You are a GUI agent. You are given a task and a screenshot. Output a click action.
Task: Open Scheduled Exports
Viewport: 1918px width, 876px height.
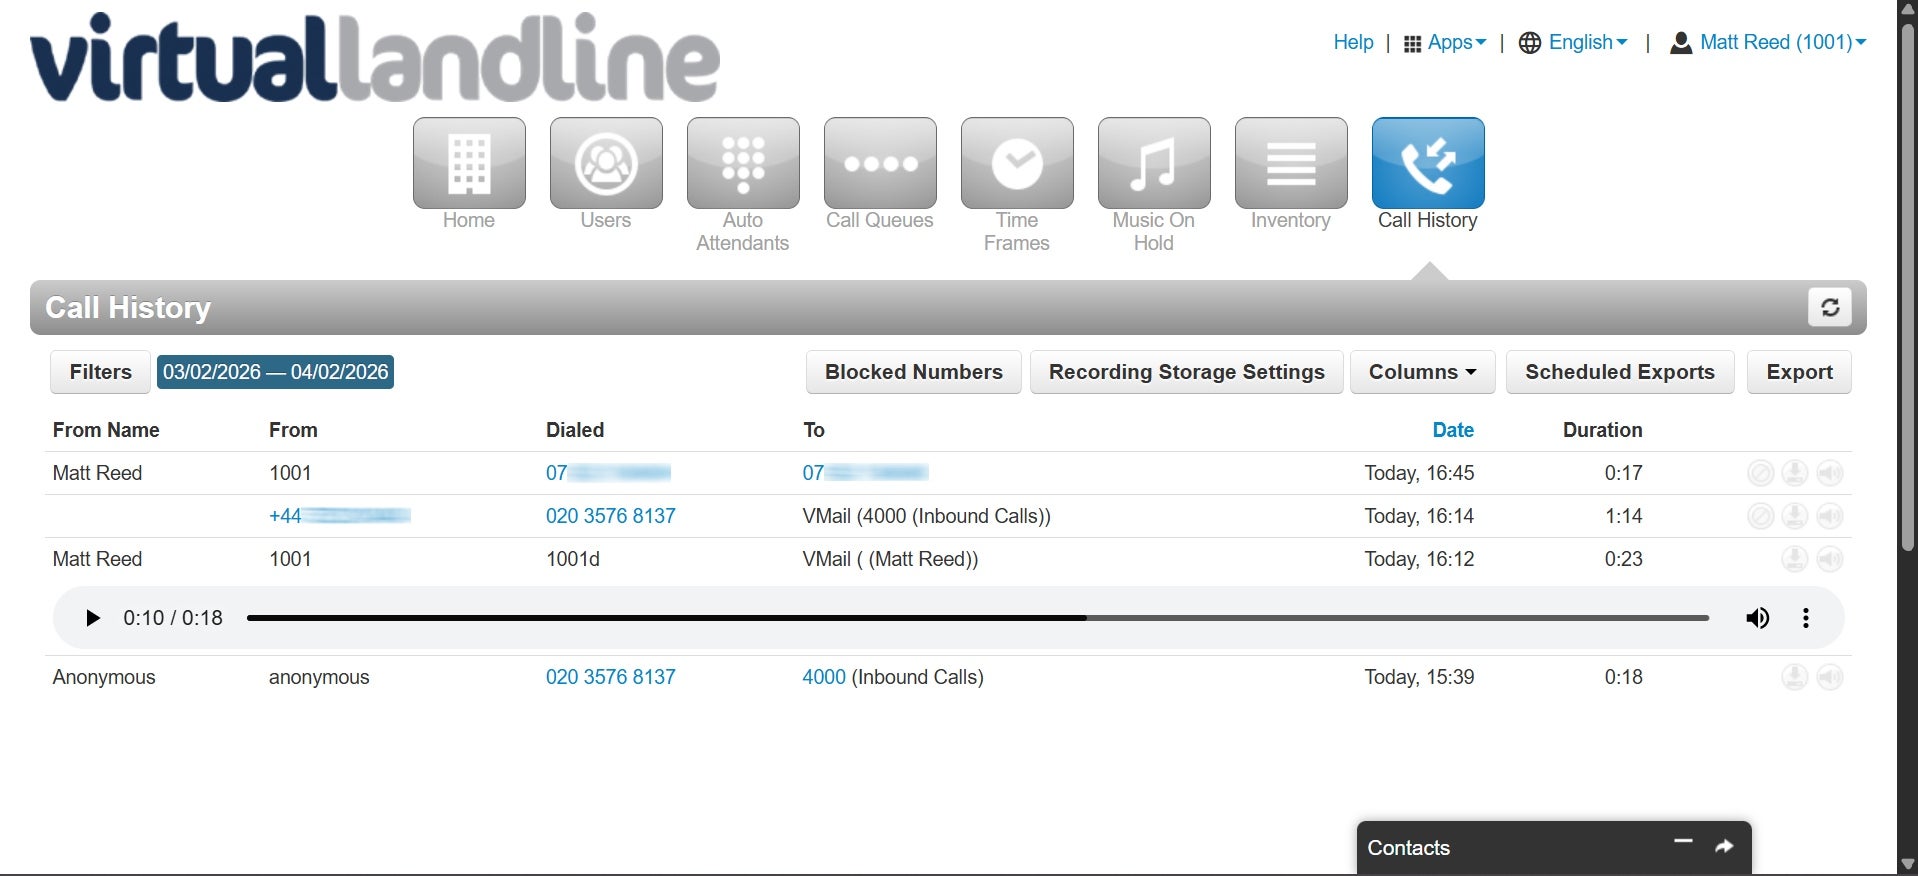coord(1619,372)
